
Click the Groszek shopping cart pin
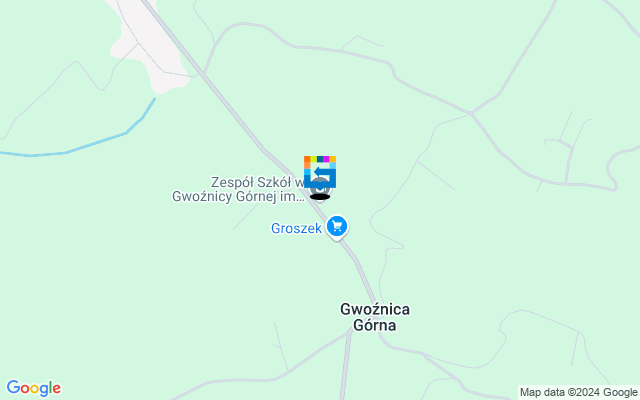point(337,227)
